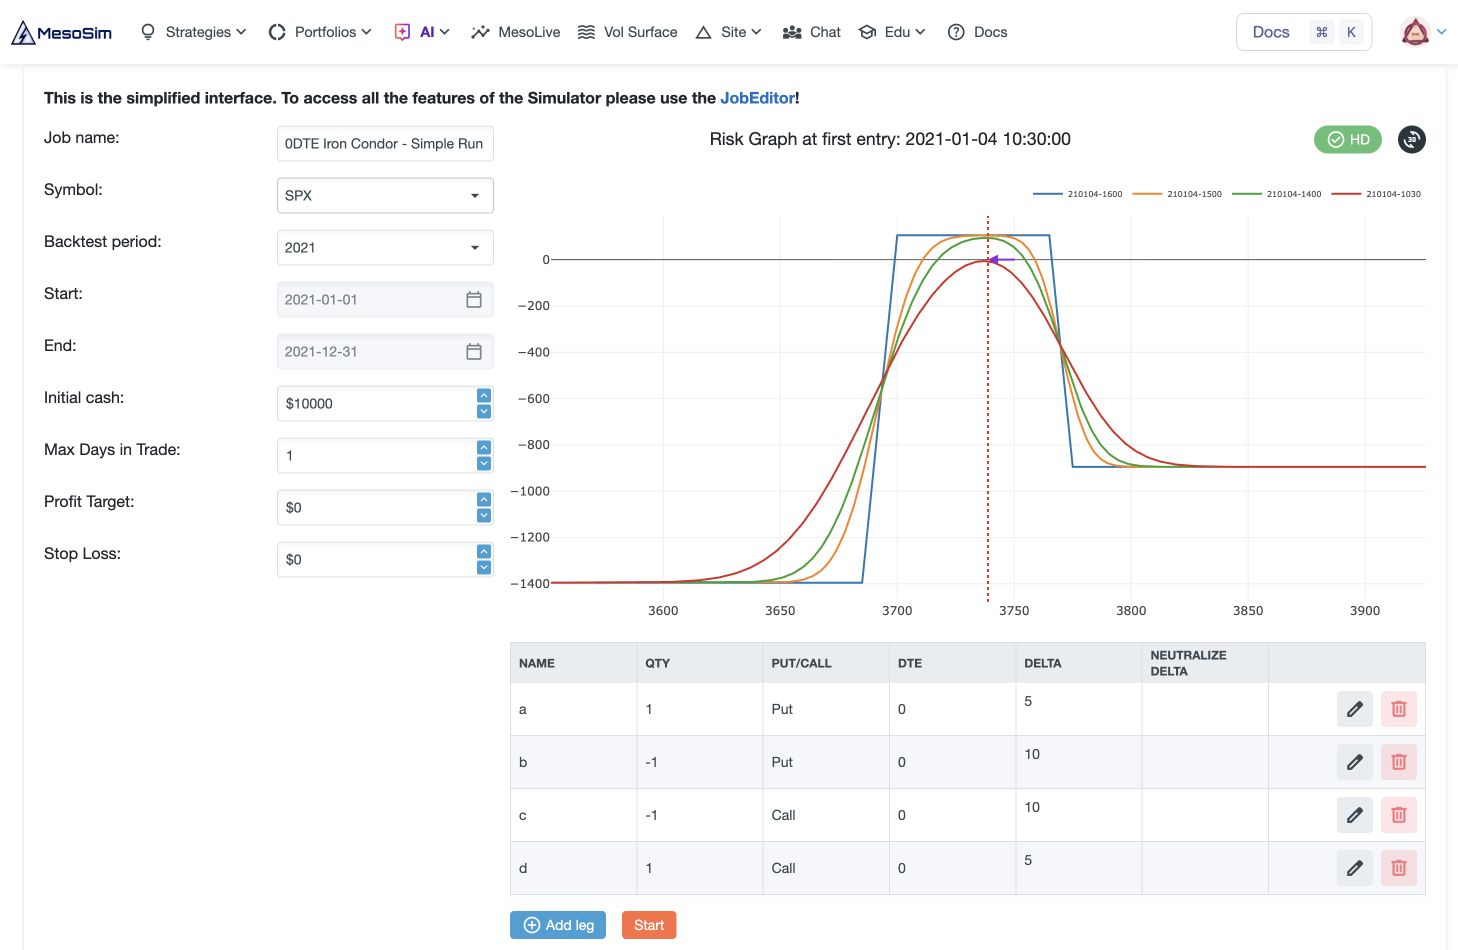Click the Add leg button
Screen dimensions: 1458x950
[x=558, y=925]
